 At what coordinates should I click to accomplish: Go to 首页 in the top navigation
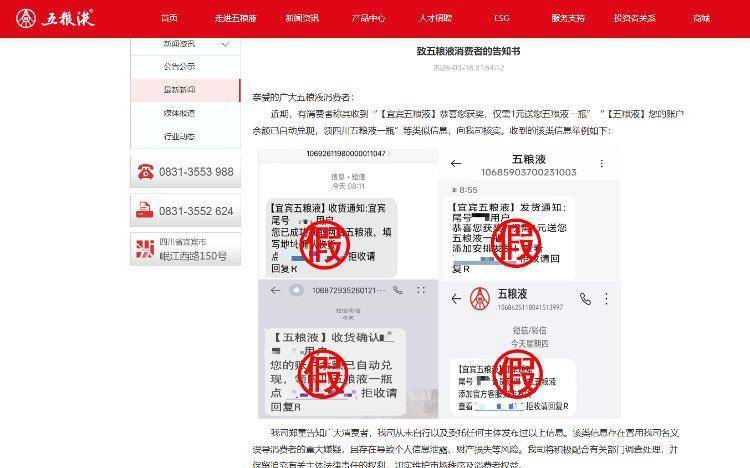pos(170,18)
